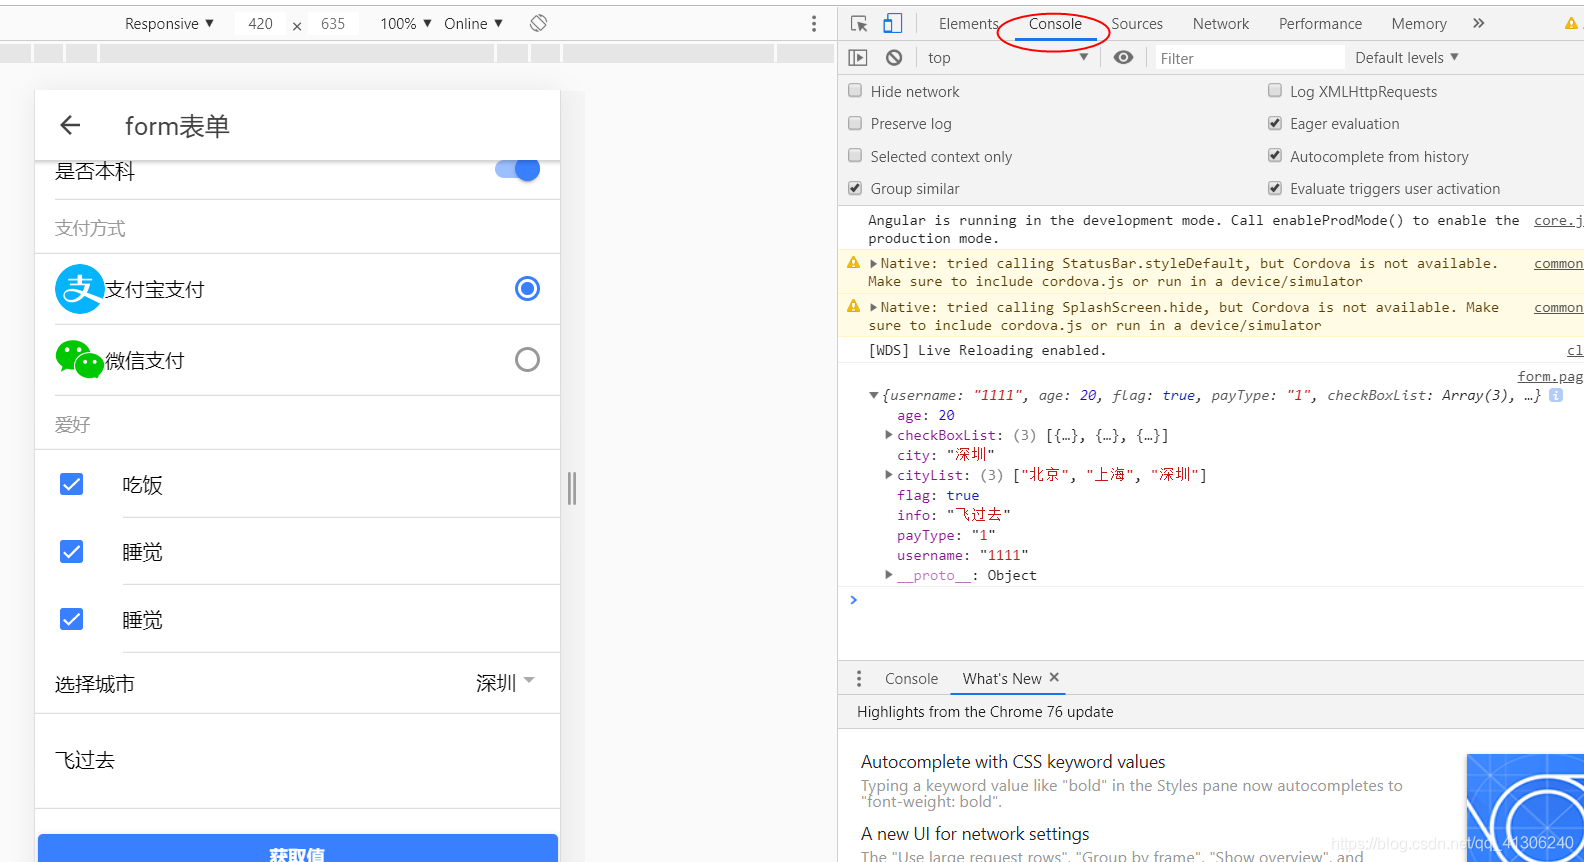Expand the checkBoxList array
This screenshot has height=862, width=1584.
click(888, 435)
